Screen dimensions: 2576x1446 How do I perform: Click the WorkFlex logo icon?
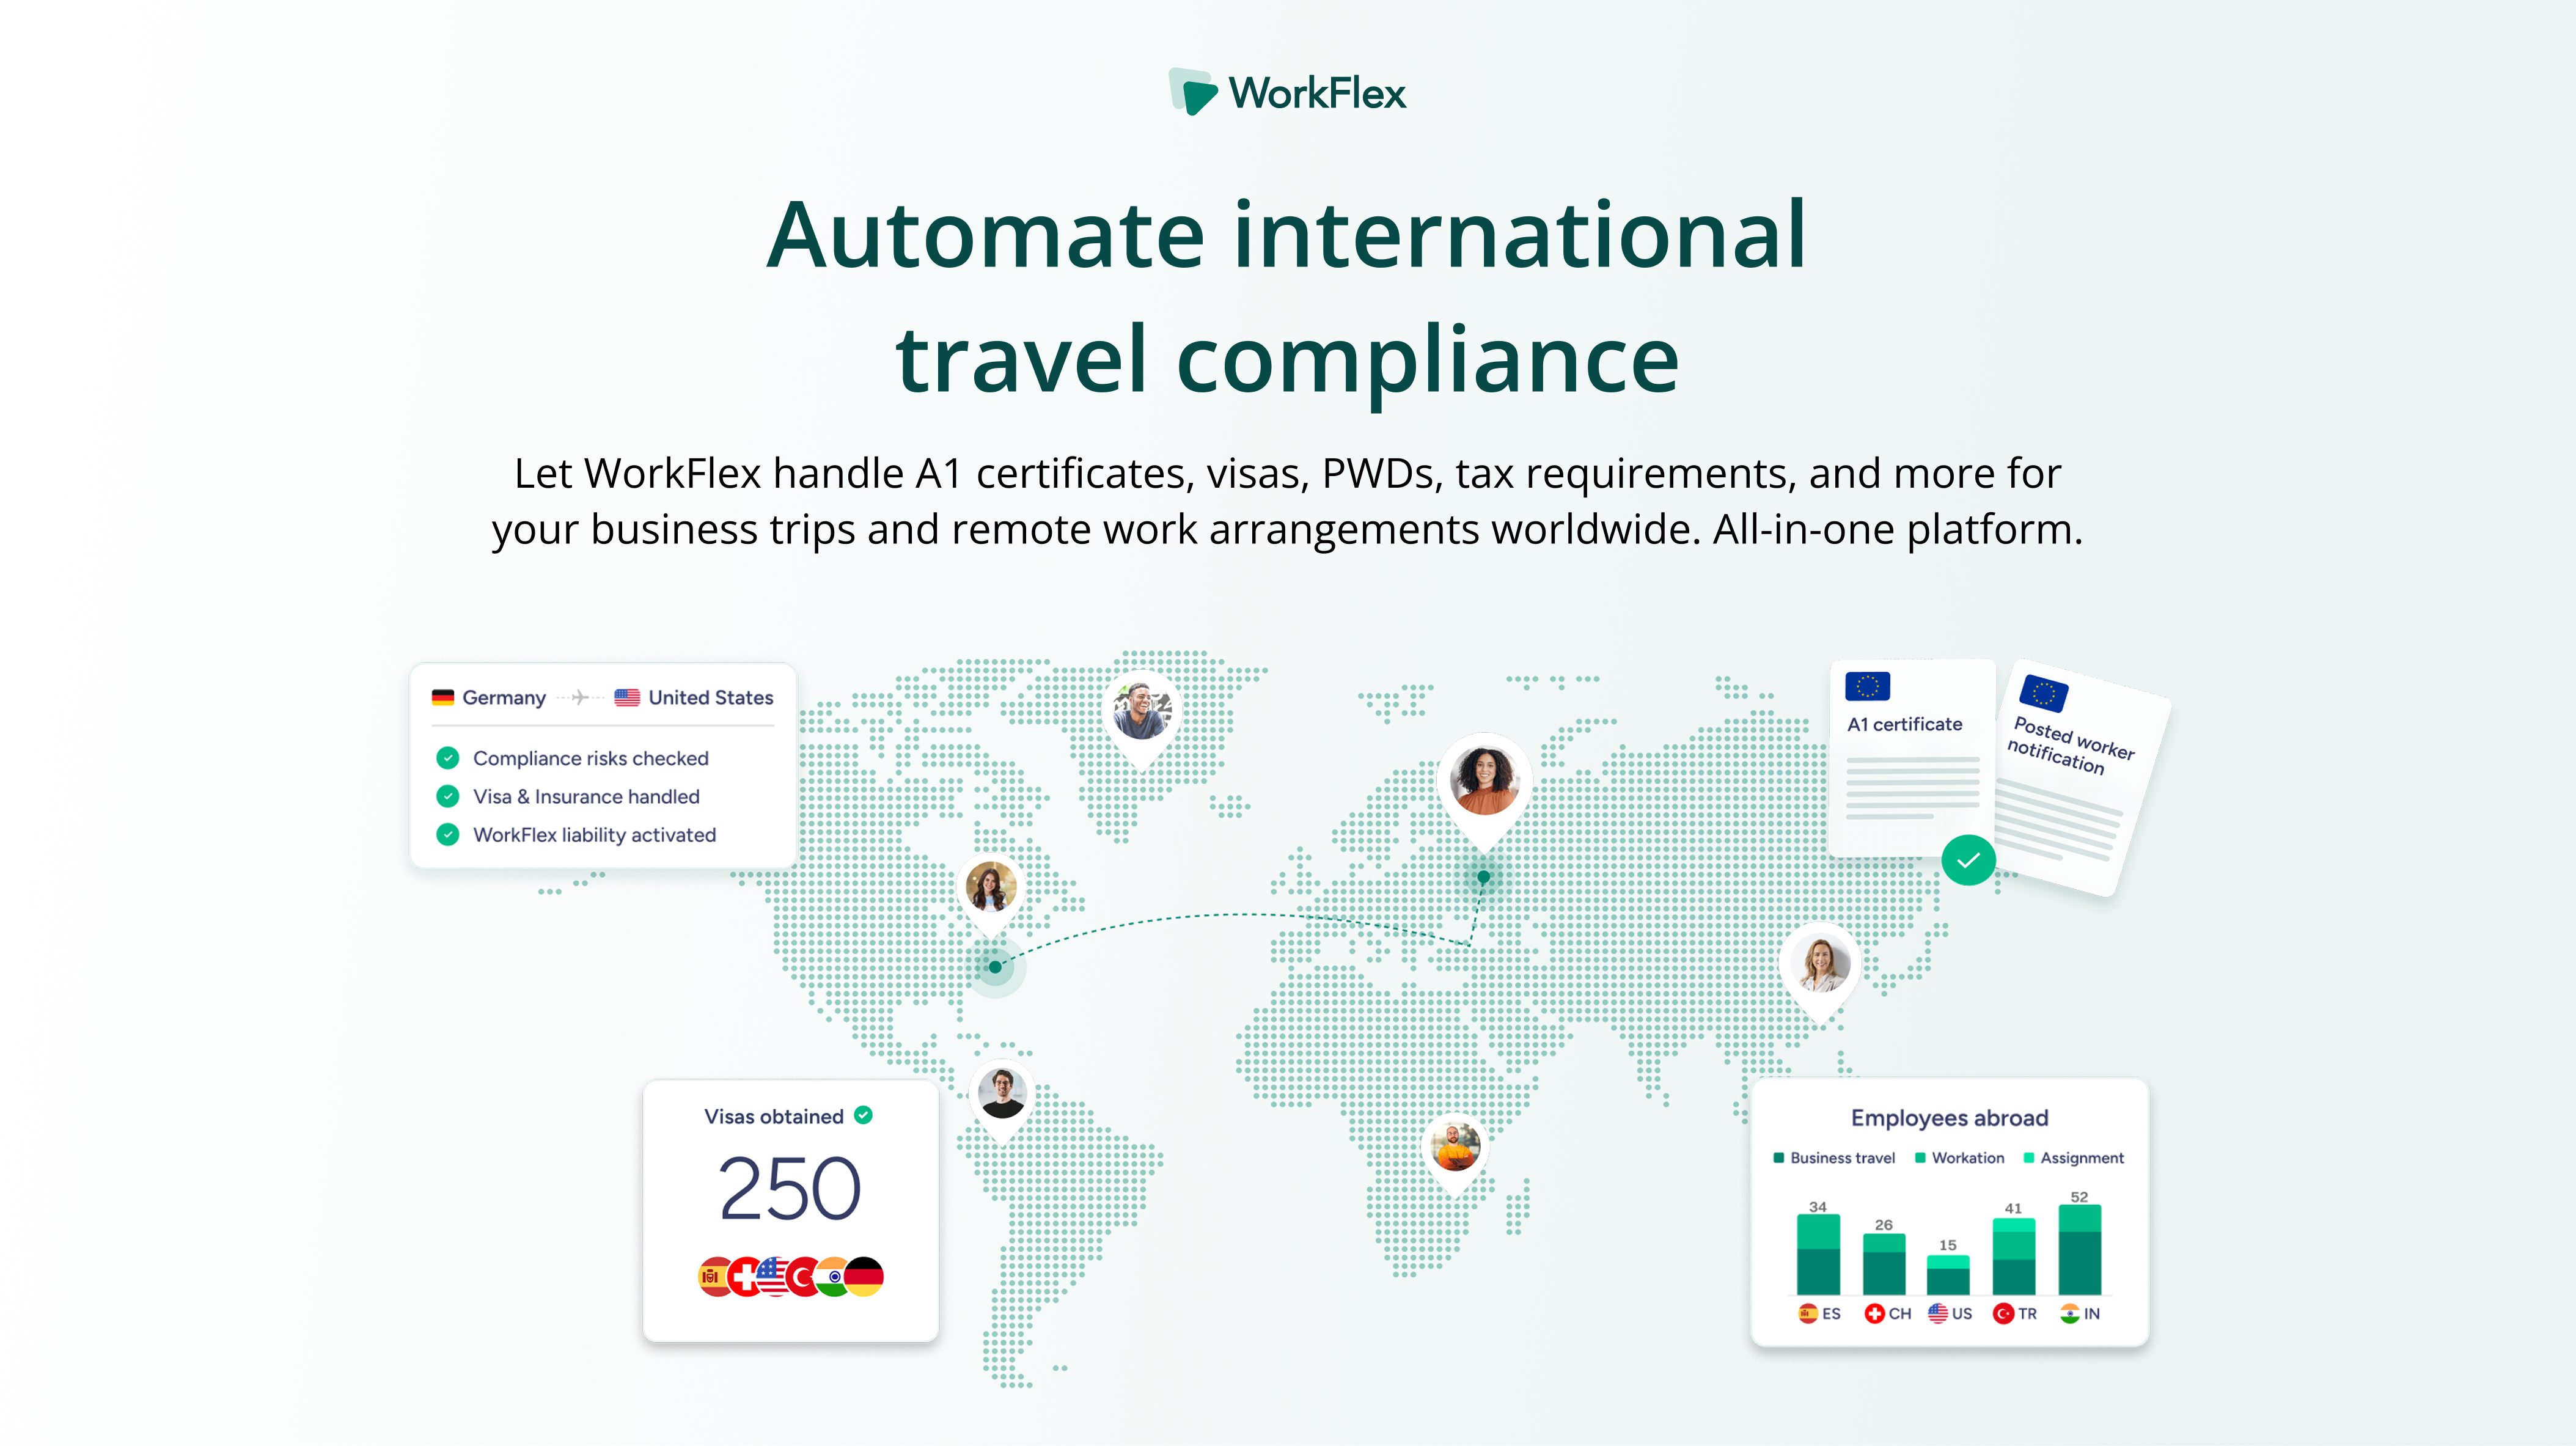(x=1193, y=92)
